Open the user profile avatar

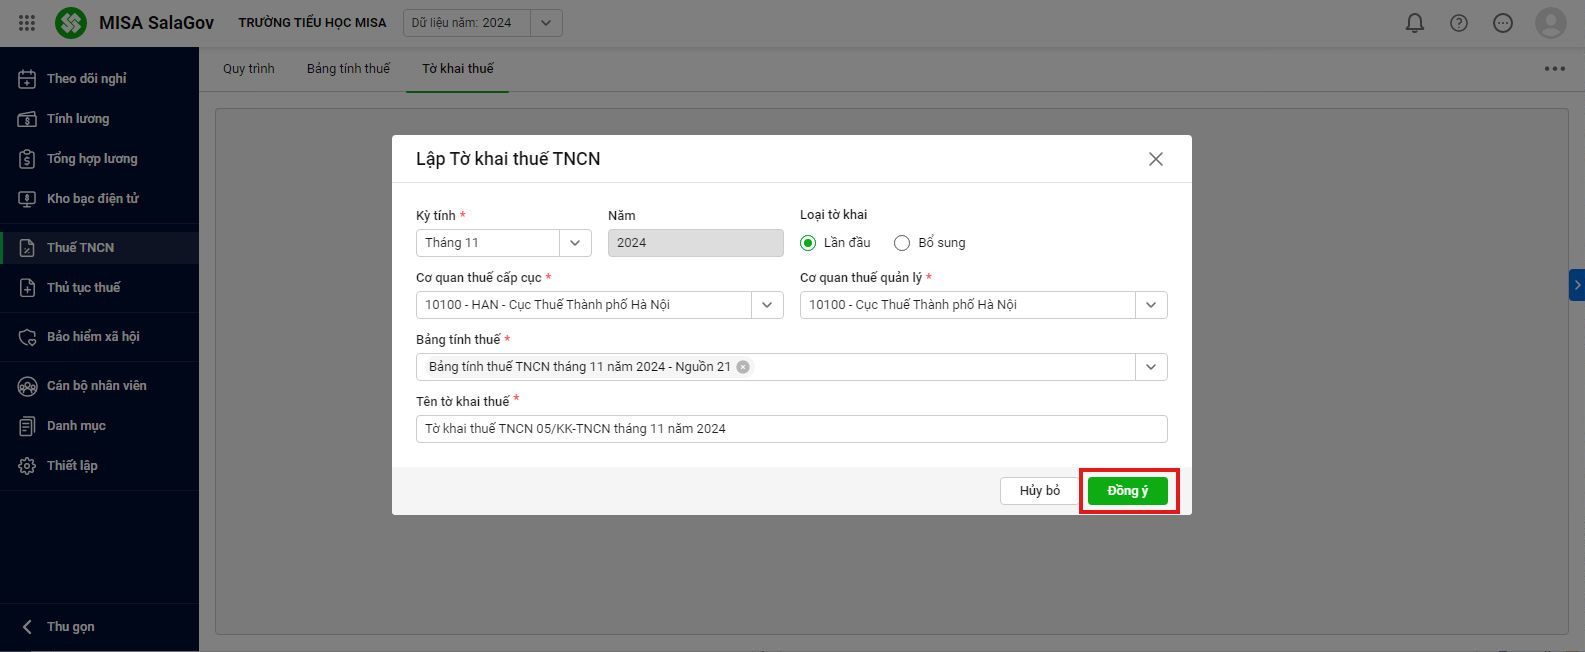tap(1550, 23)
